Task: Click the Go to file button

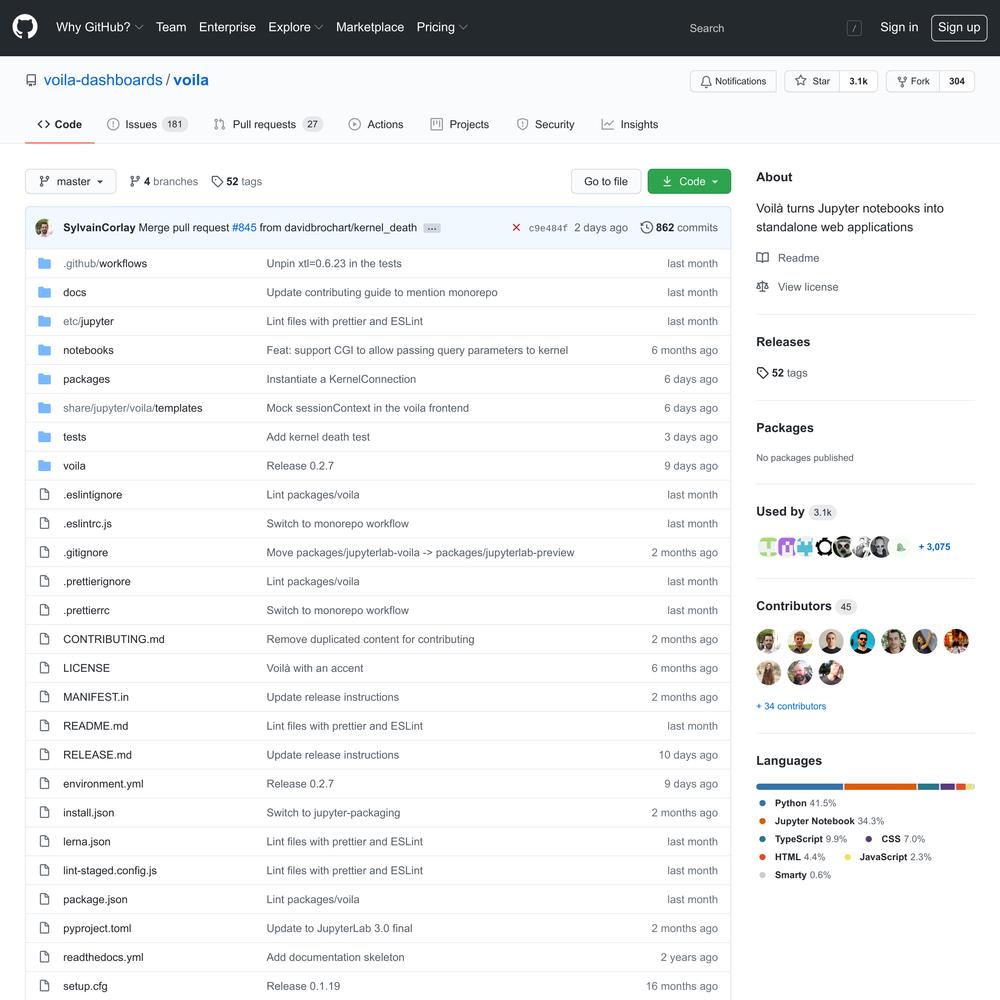Action: click(x=606, y=182)
